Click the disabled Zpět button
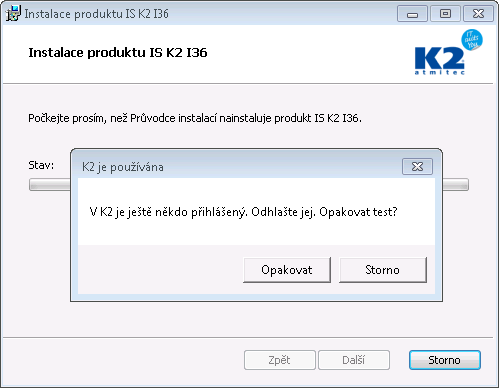The image size is (499, 388). (x=280, y=360)
